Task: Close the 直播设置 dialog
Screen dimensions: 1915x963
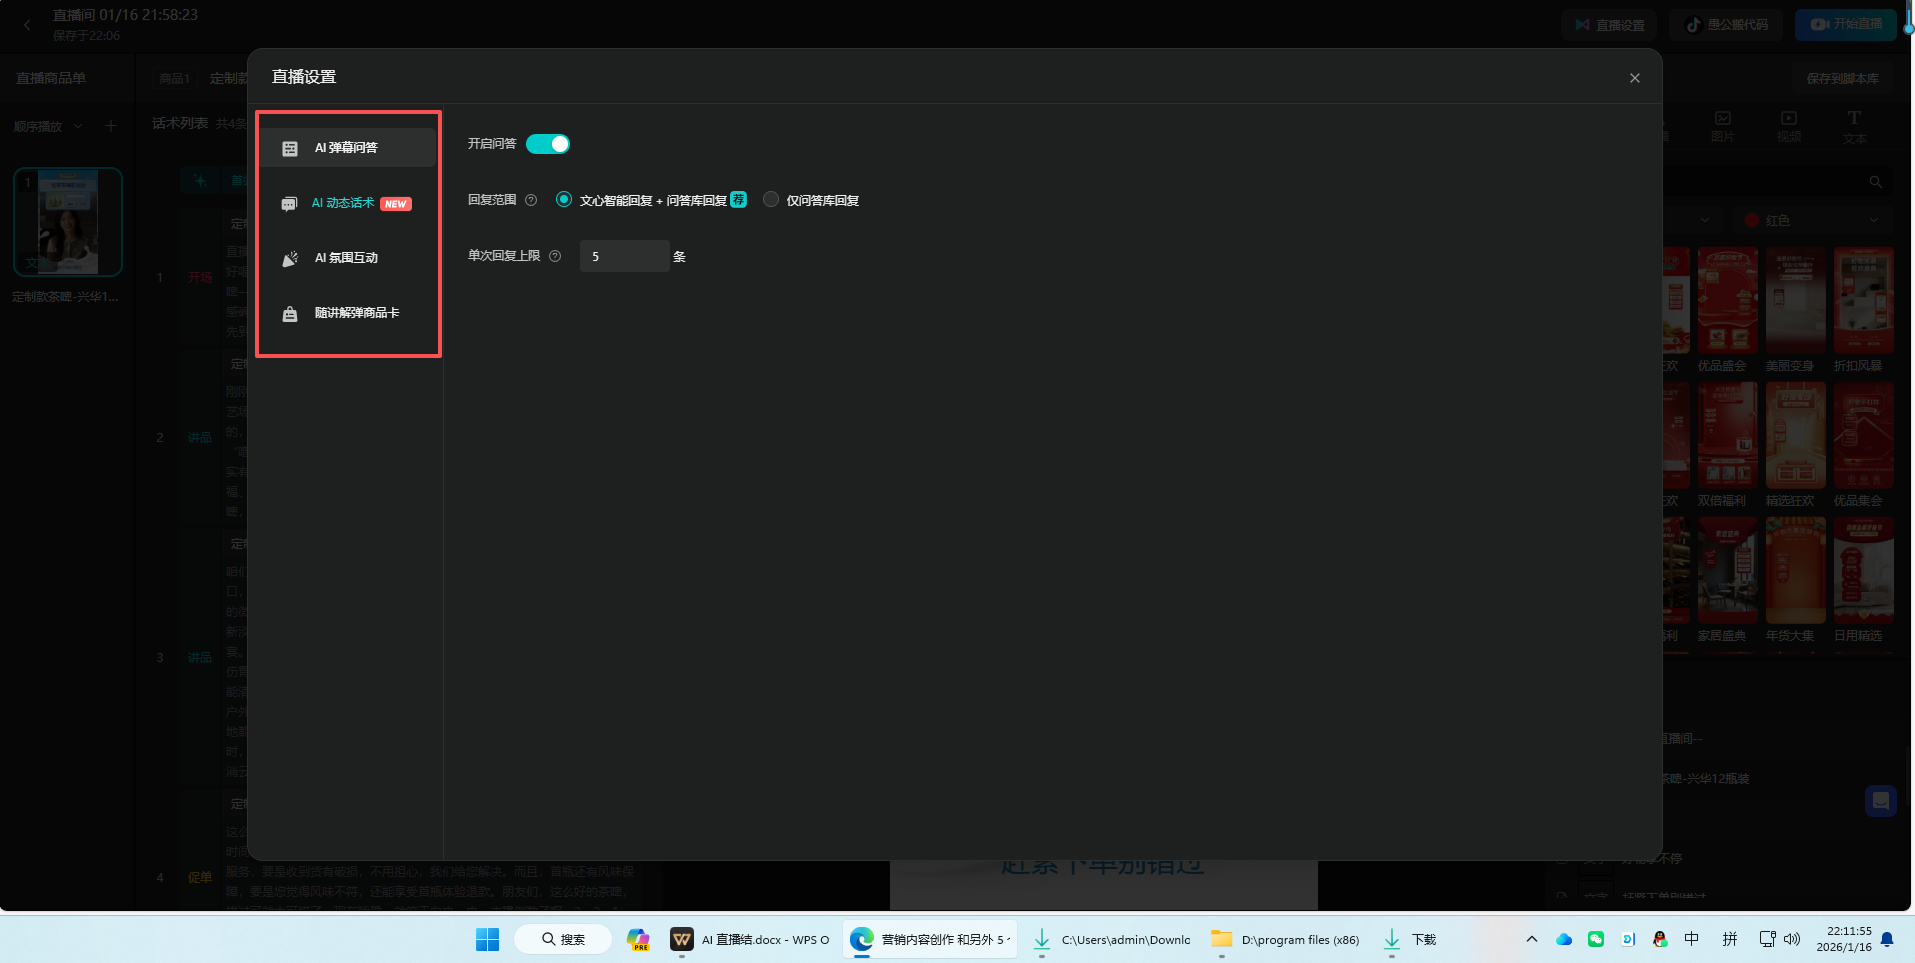Action: coord(1635,78)
